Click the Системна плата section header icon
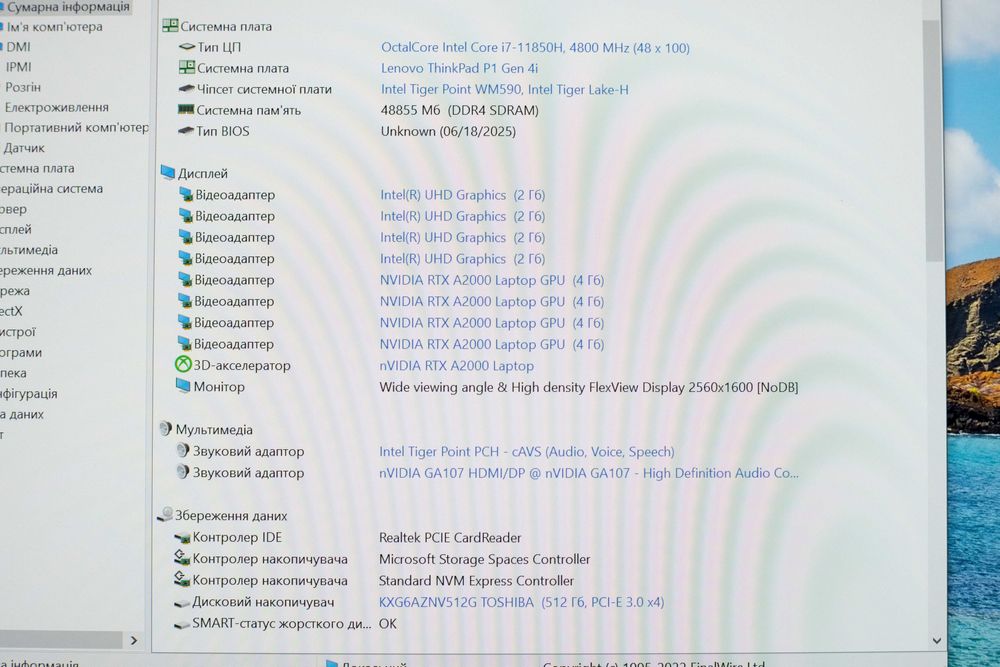 (x=170, y=26)
